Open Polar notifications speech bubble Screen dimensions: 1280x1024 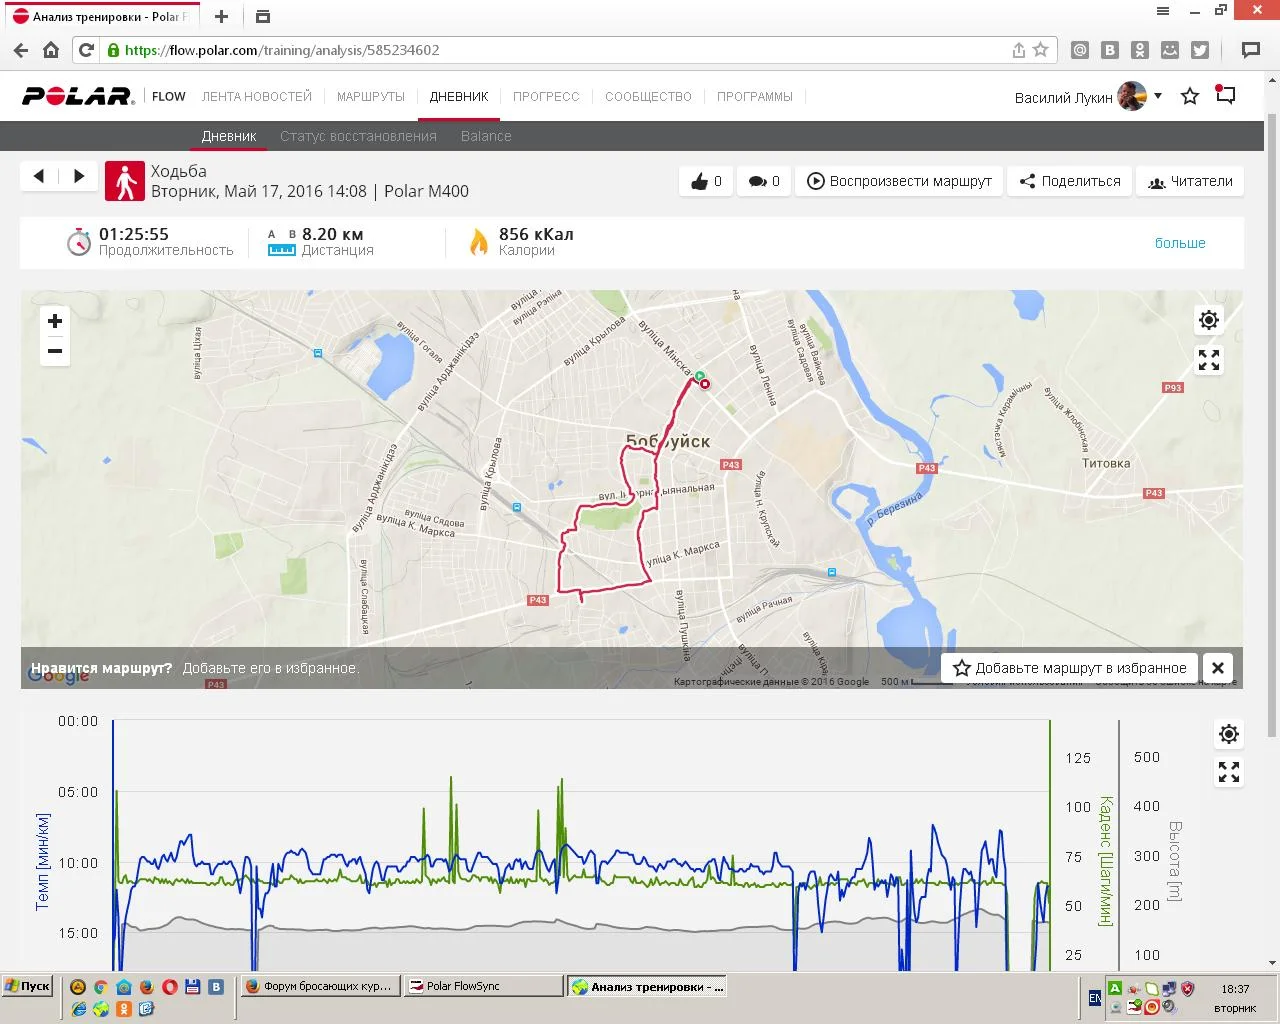coord(1226,95)
